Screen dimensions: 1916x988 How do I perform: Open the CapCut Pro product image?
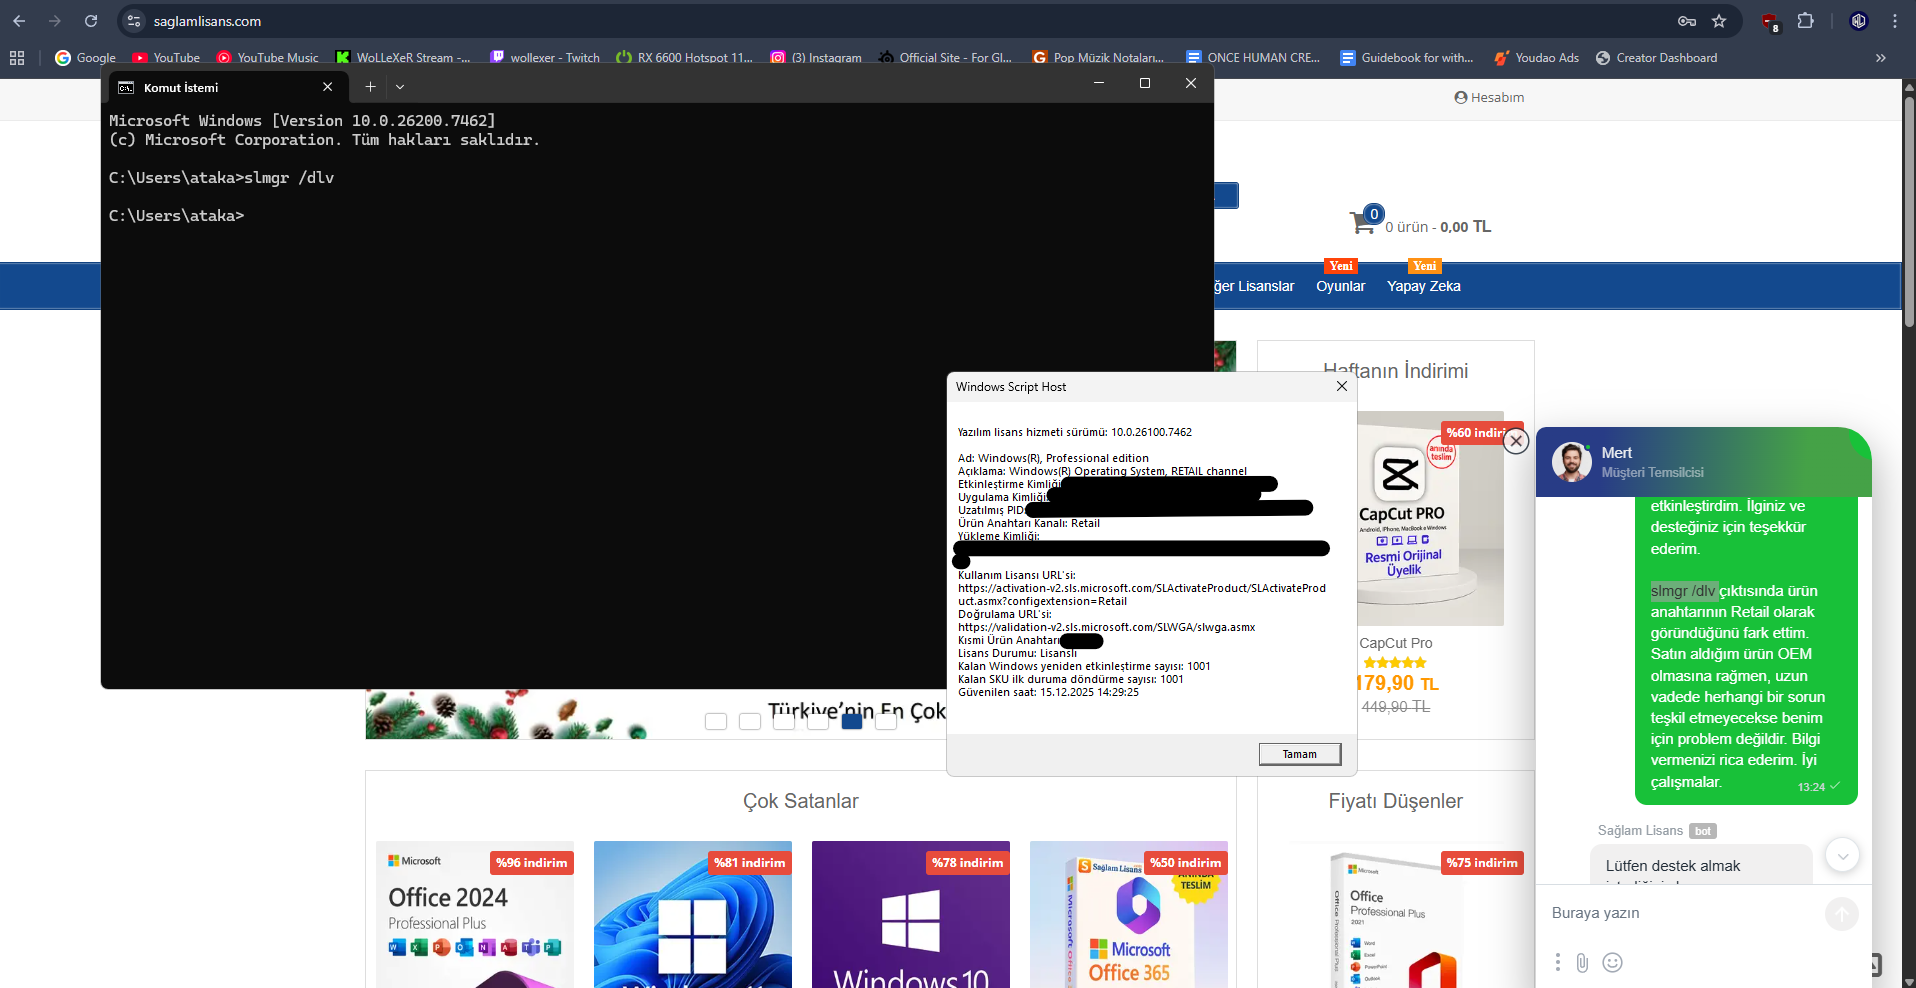[x=1430, y=520]
